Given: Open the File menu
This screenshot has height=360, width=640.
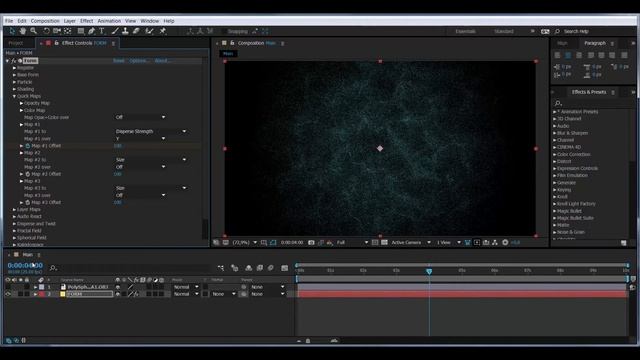Looking at the screenshot, I should tap(9, 21).
